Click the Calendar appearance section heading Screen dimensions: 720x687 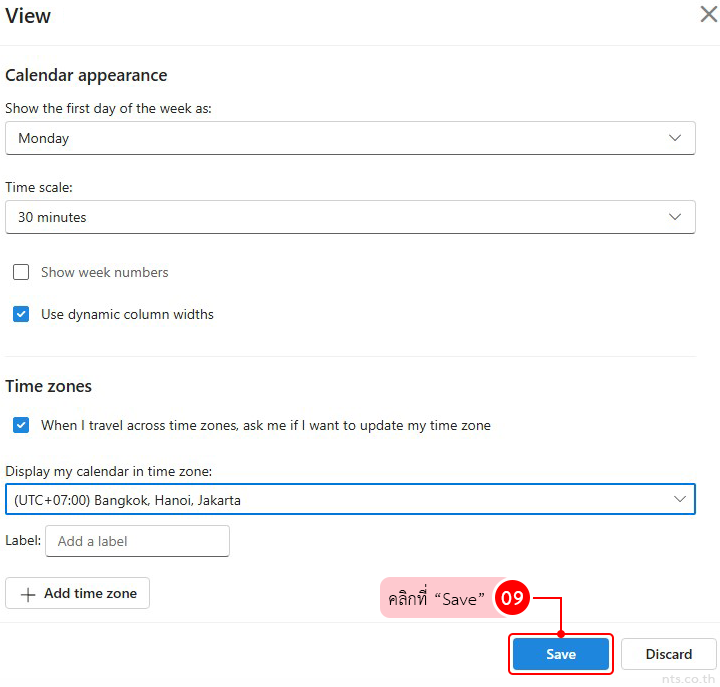[x=86, y=75]
